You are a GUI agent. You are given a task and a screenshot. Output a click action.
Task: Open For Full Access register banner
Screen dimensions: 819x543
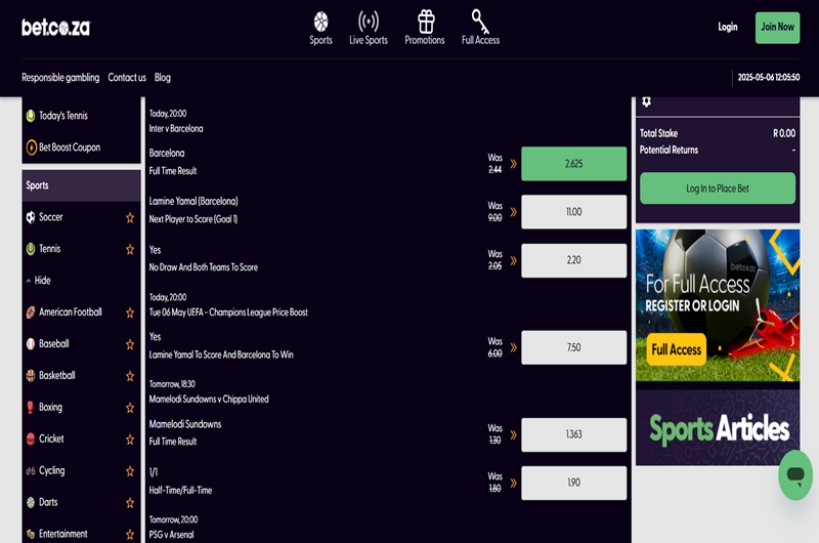click(x=718, y=305)
